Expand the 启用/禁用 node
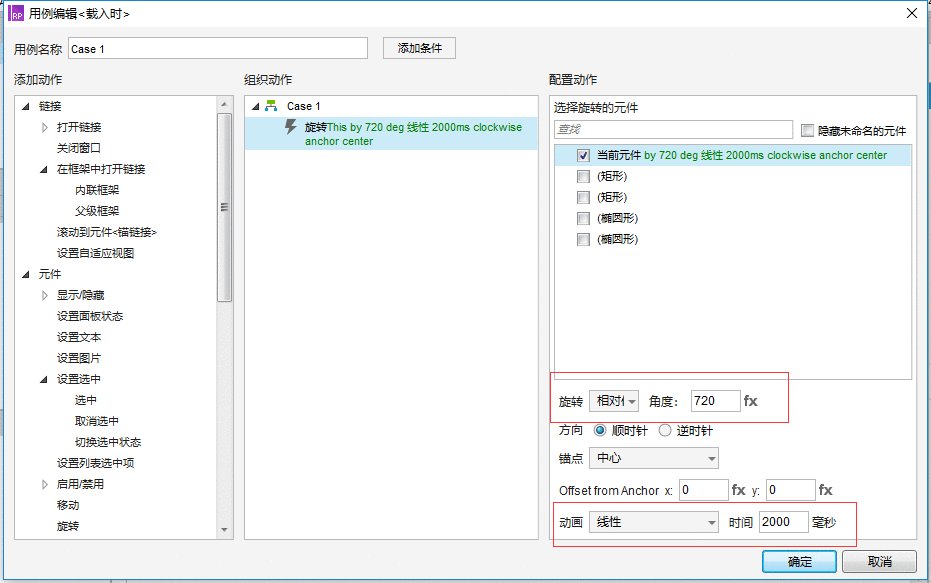 click(x=45, y=484)
